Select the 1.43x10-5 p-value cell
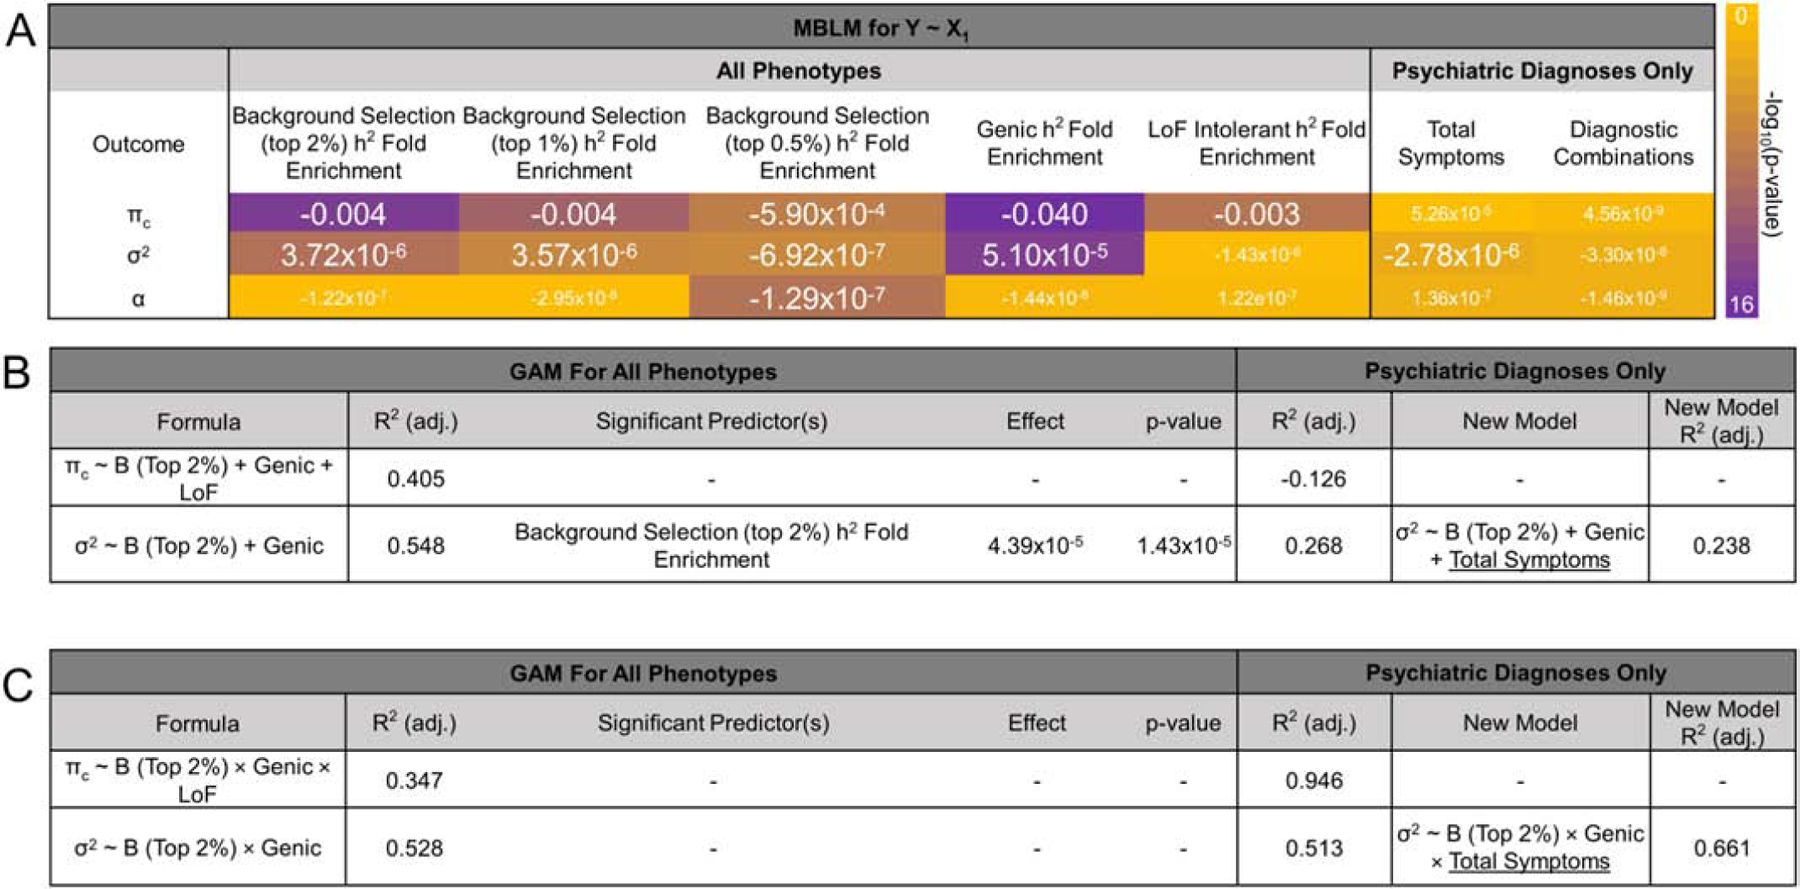1800x889 pixels. click(x=1183, y=545)
